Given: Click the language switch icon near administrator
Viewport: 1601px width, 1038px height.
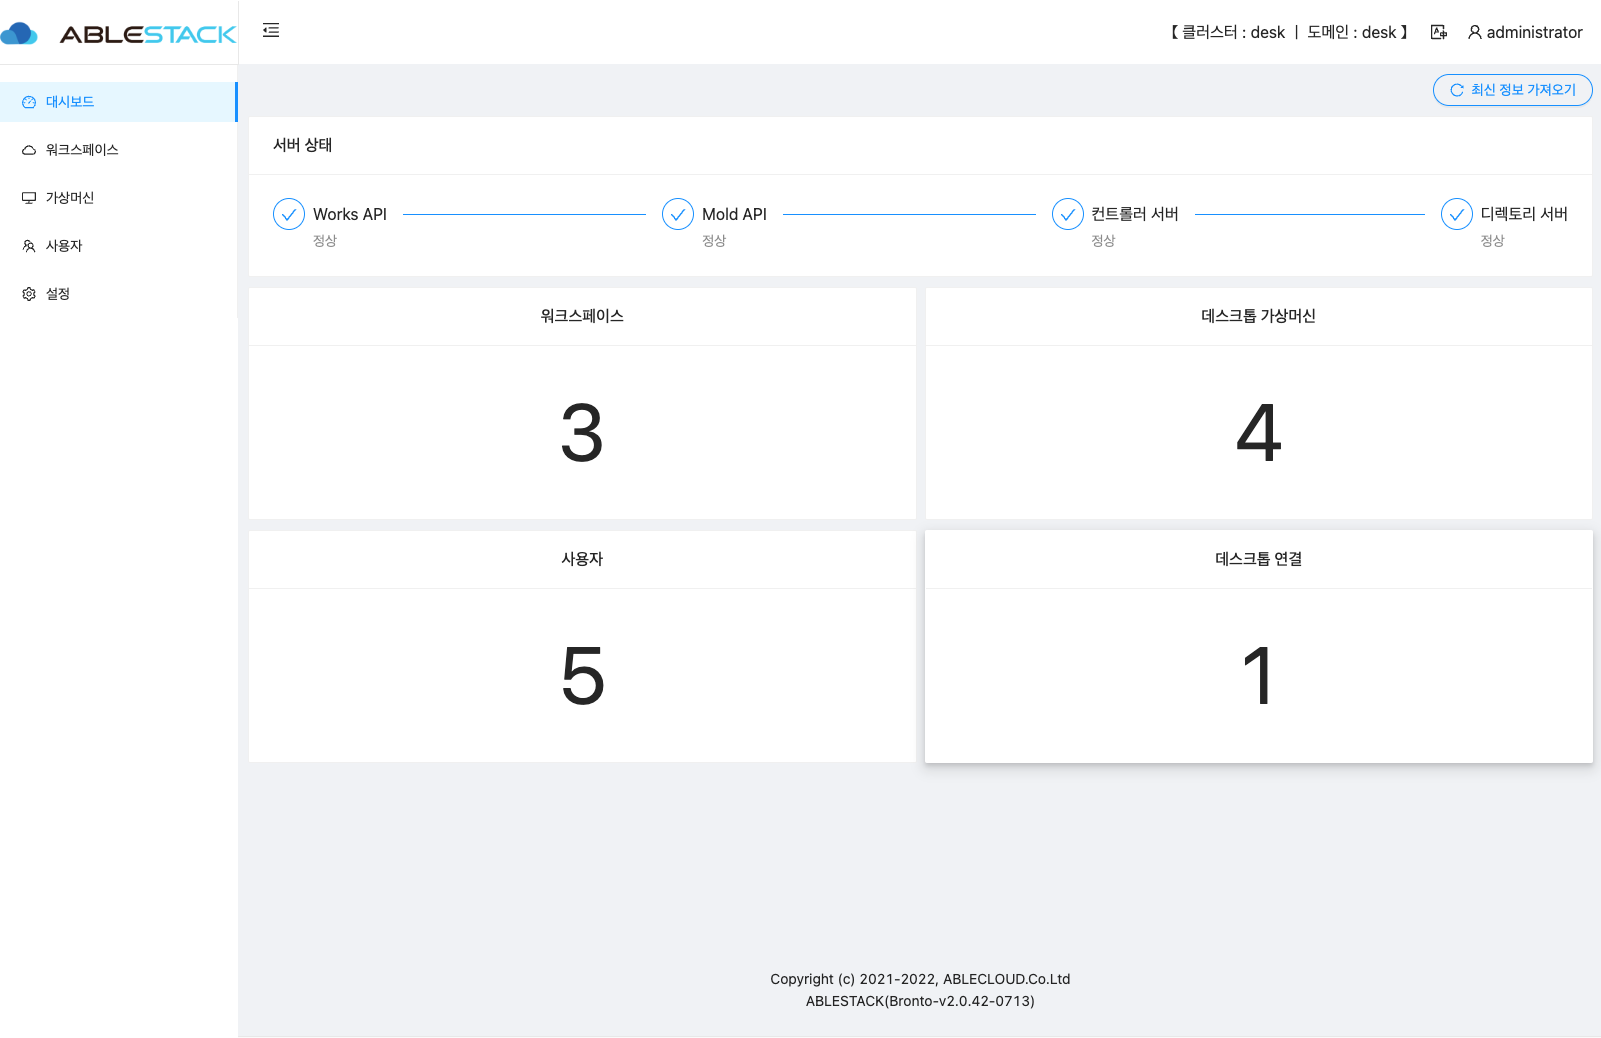Looking at the screenshot, I should 1438,31.
